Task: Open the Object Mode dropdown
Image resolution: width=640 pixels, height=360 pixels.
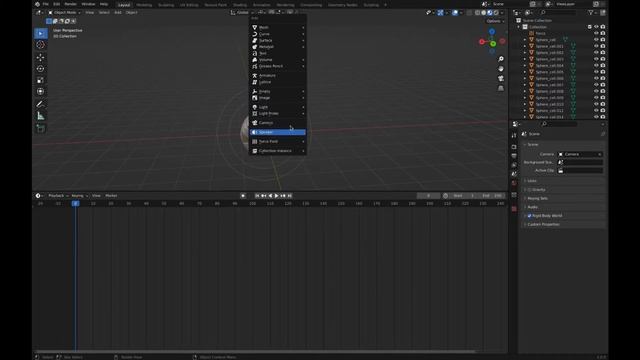Action: coord(64,13)
